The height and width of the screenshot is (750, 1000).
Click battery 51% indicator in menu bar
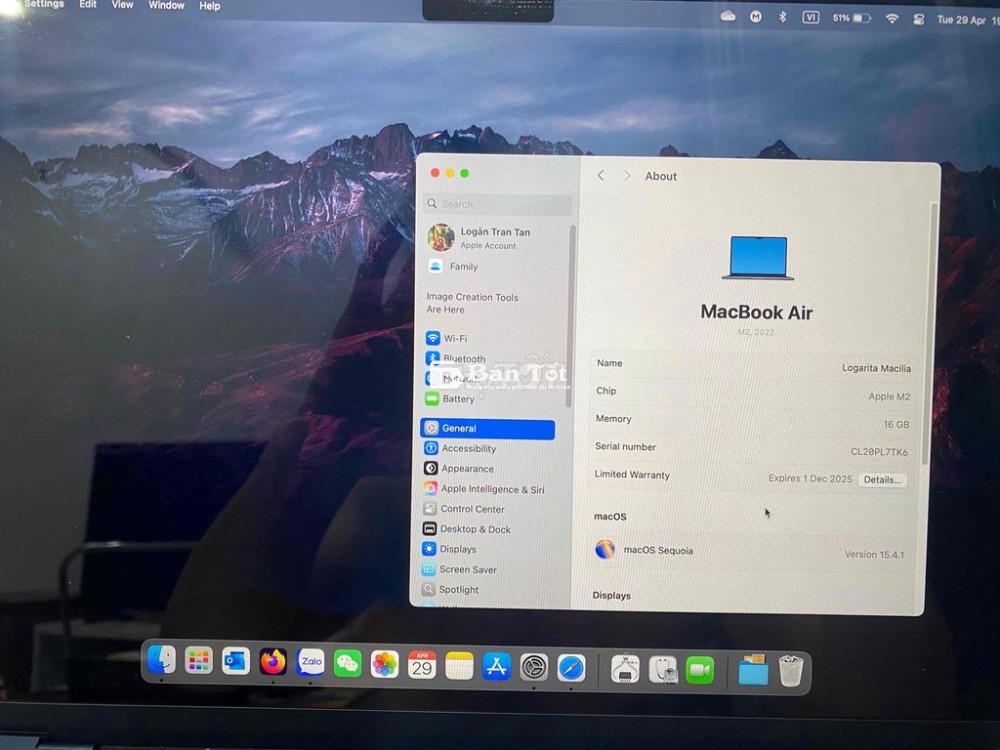tap(851, 18)
